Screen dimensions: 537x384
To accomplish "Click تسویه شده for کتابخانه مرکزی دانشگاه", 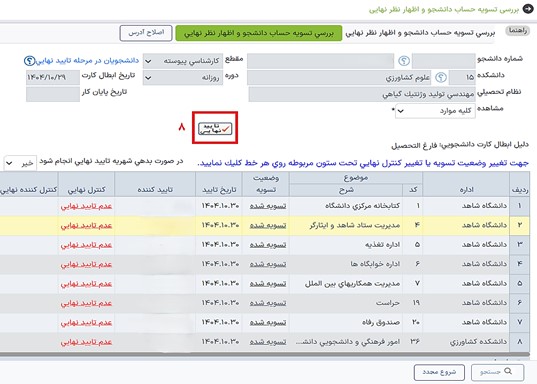I will (268, 206).
